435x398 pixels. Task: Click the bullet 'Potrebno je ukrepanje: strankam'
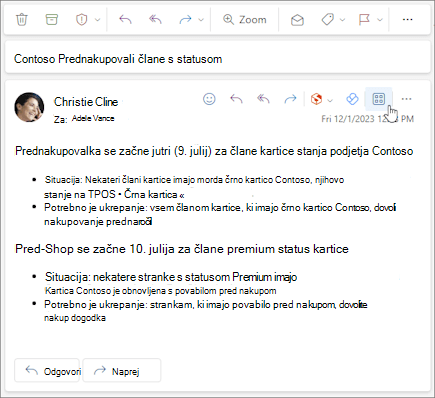(206, 305)
